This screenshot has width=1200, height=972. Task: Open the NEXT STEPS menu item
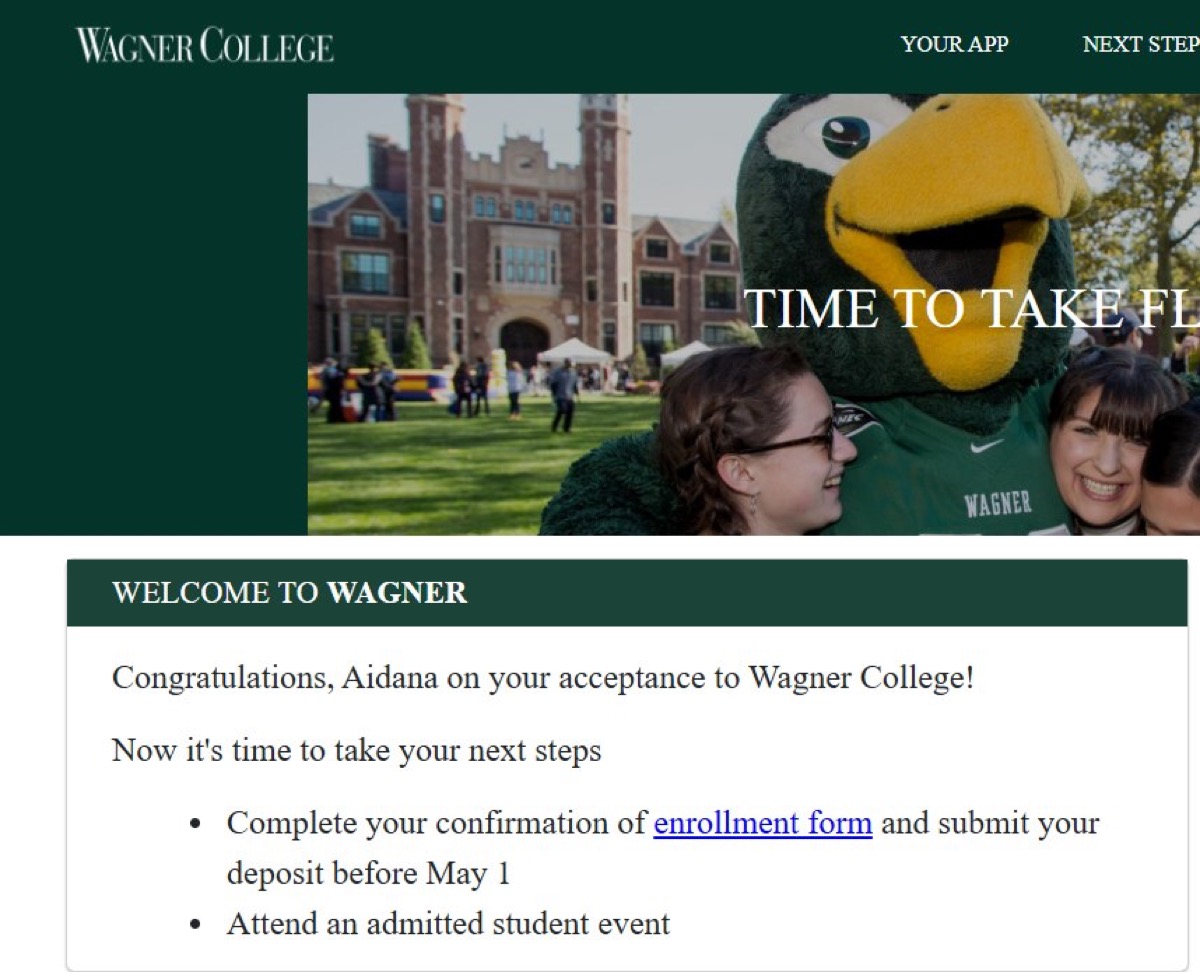[x=1141, y=44]
